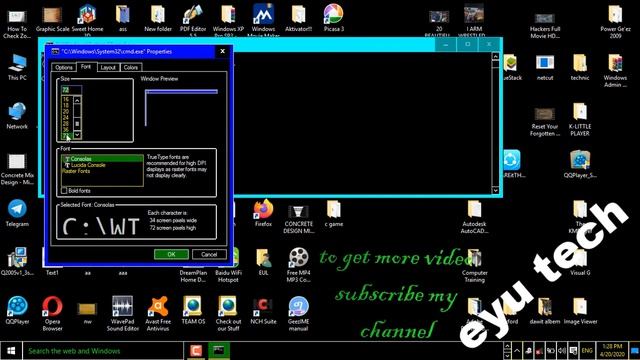
Task: Open Autodesk AutoCAD folder icon
Action: click(474, 216)
